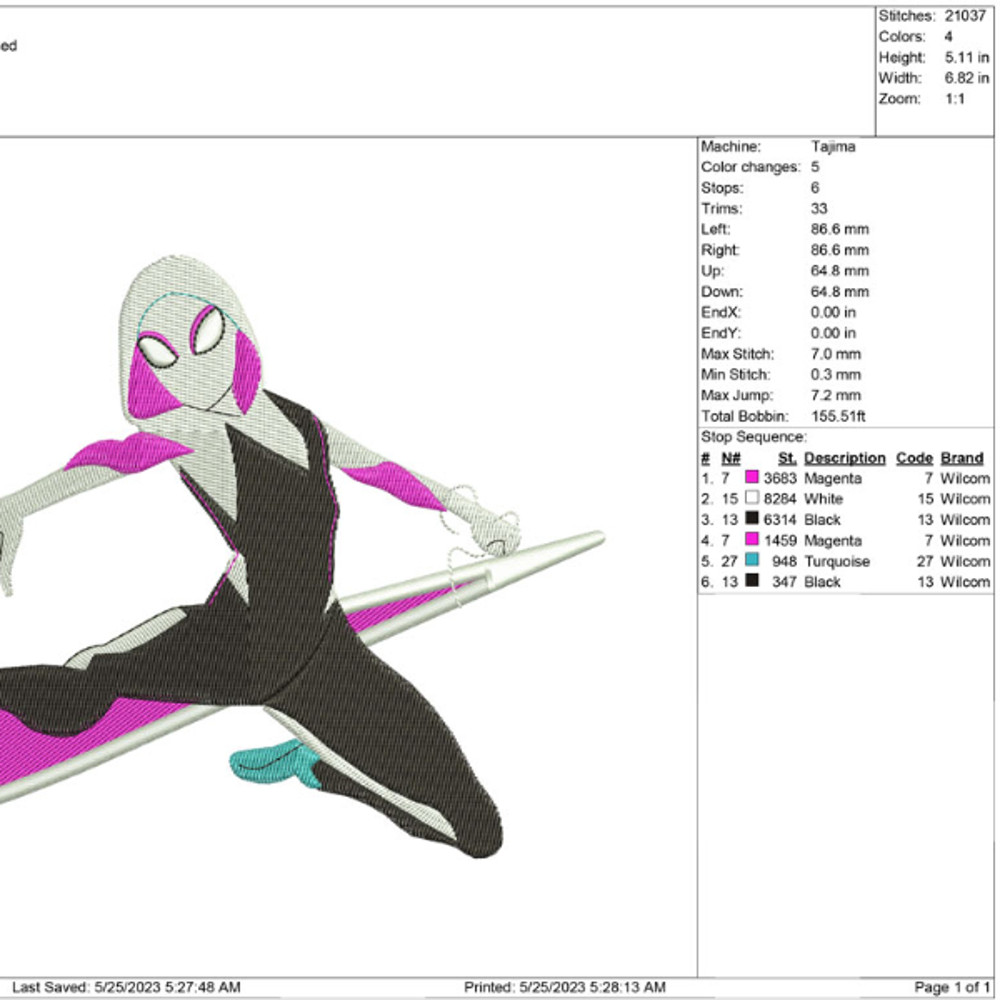Pick the black swatch with 347 stitches
The height and width of the screenshot is (1000, 1000).
coord(752,582)
